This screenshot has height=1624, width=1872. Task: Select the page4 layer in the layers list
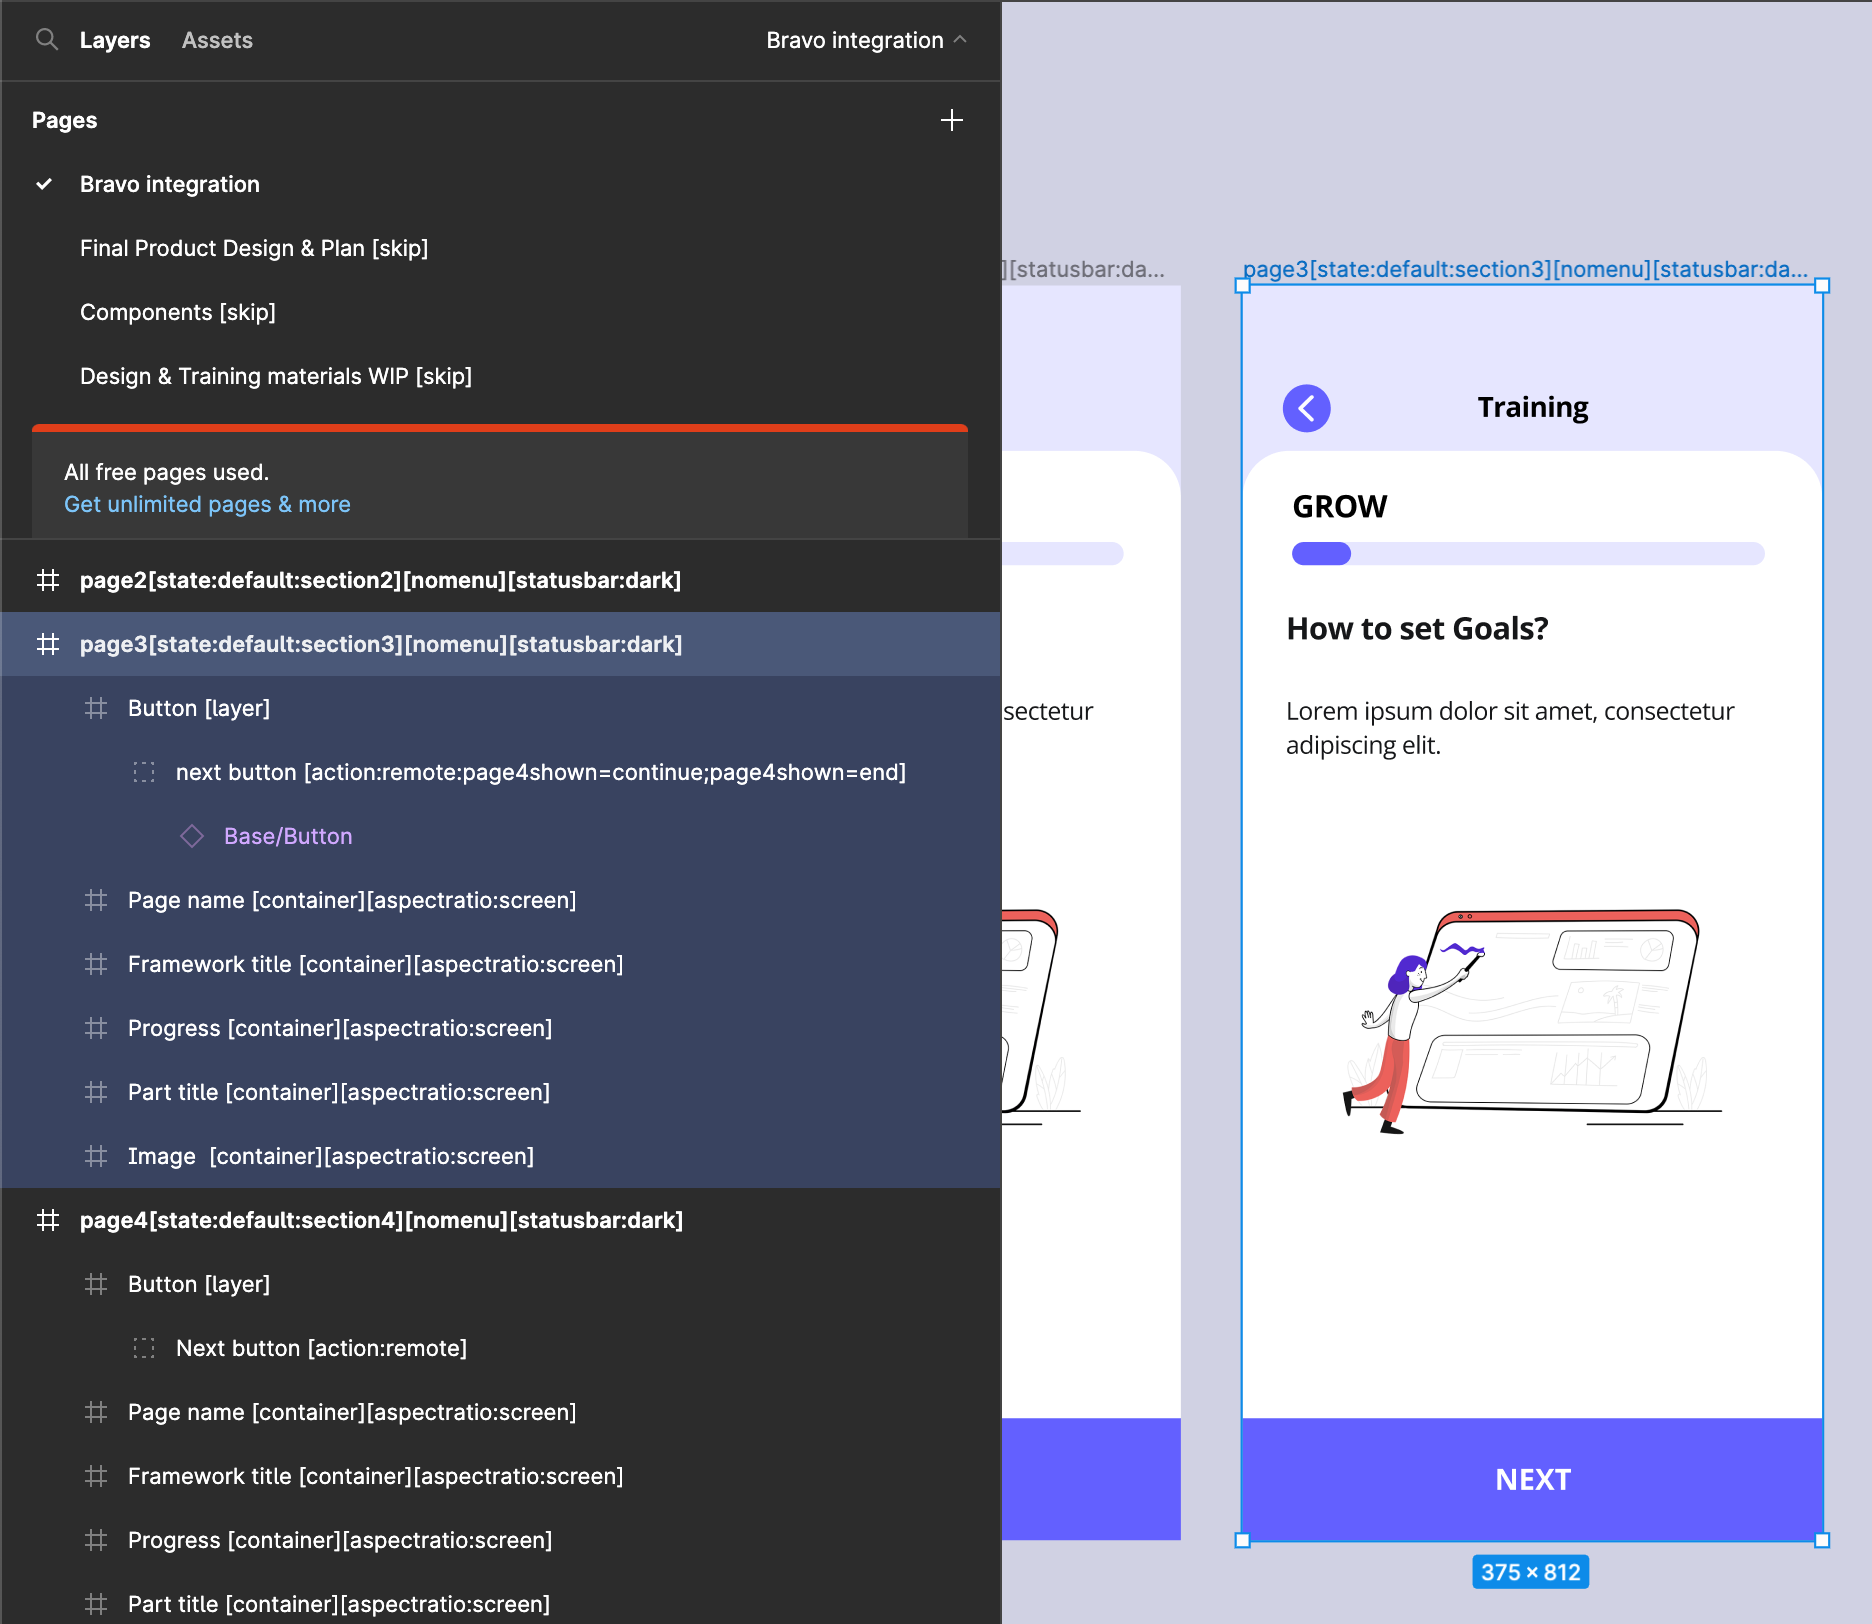point(500,1220)
